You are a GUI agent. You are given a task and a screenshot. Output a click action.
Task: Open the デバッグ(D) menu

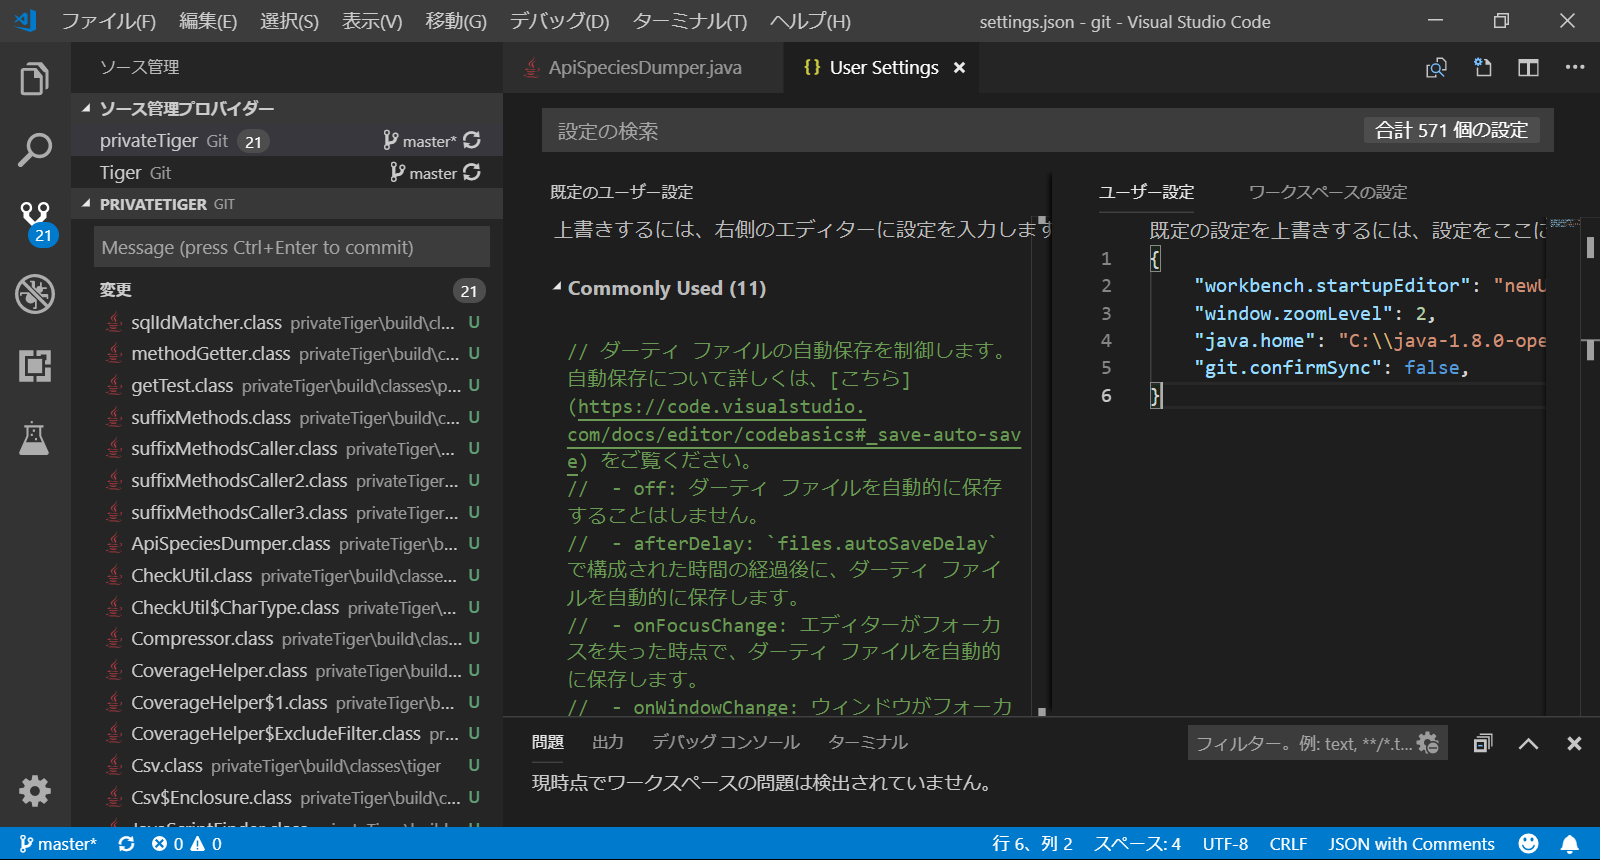[x=559, y=21]
